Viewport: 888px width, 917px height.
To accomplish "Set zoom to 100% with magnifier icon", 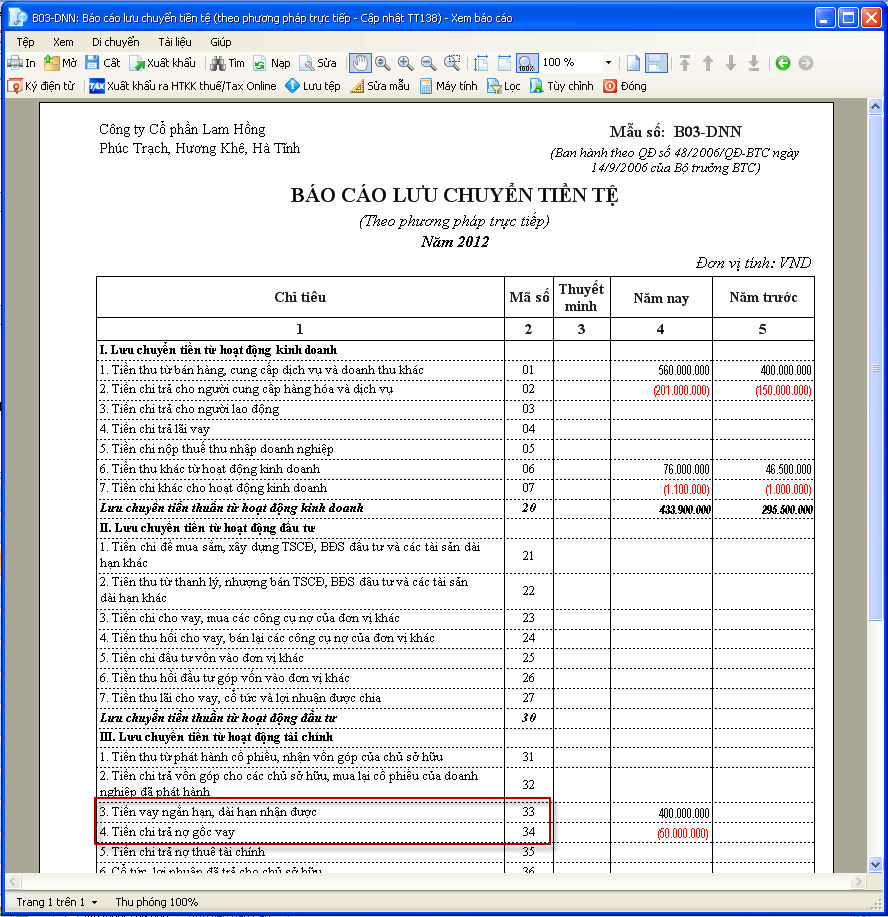I will 526,63.
